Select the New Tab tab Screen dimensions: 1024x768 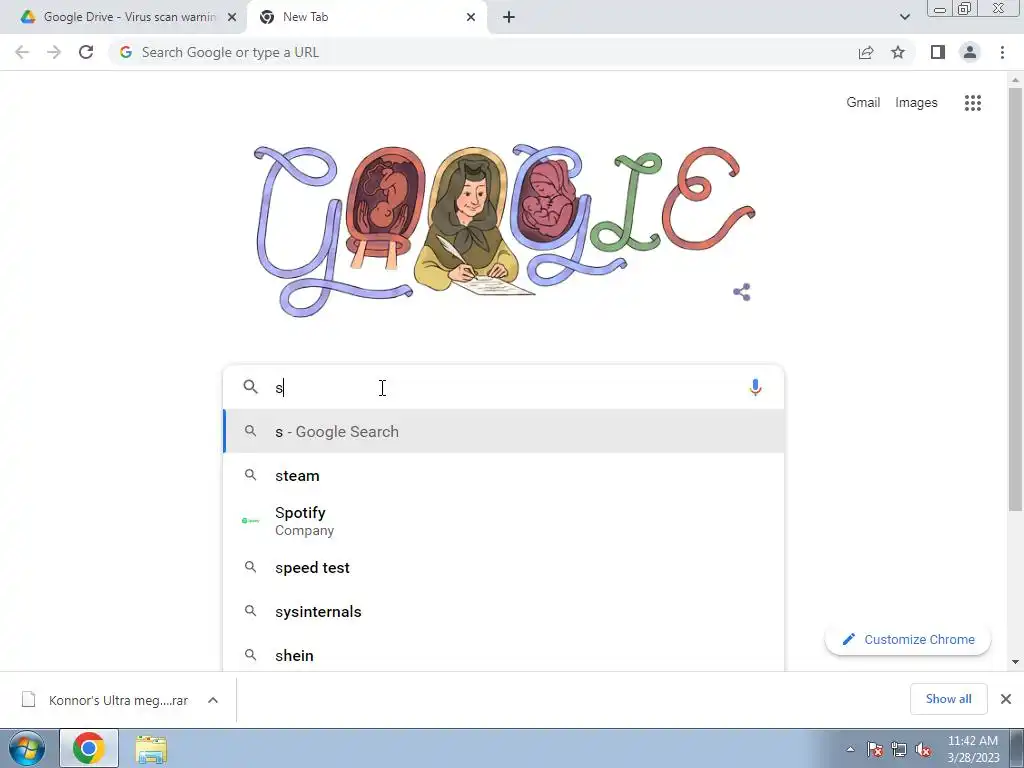point(367,17)
